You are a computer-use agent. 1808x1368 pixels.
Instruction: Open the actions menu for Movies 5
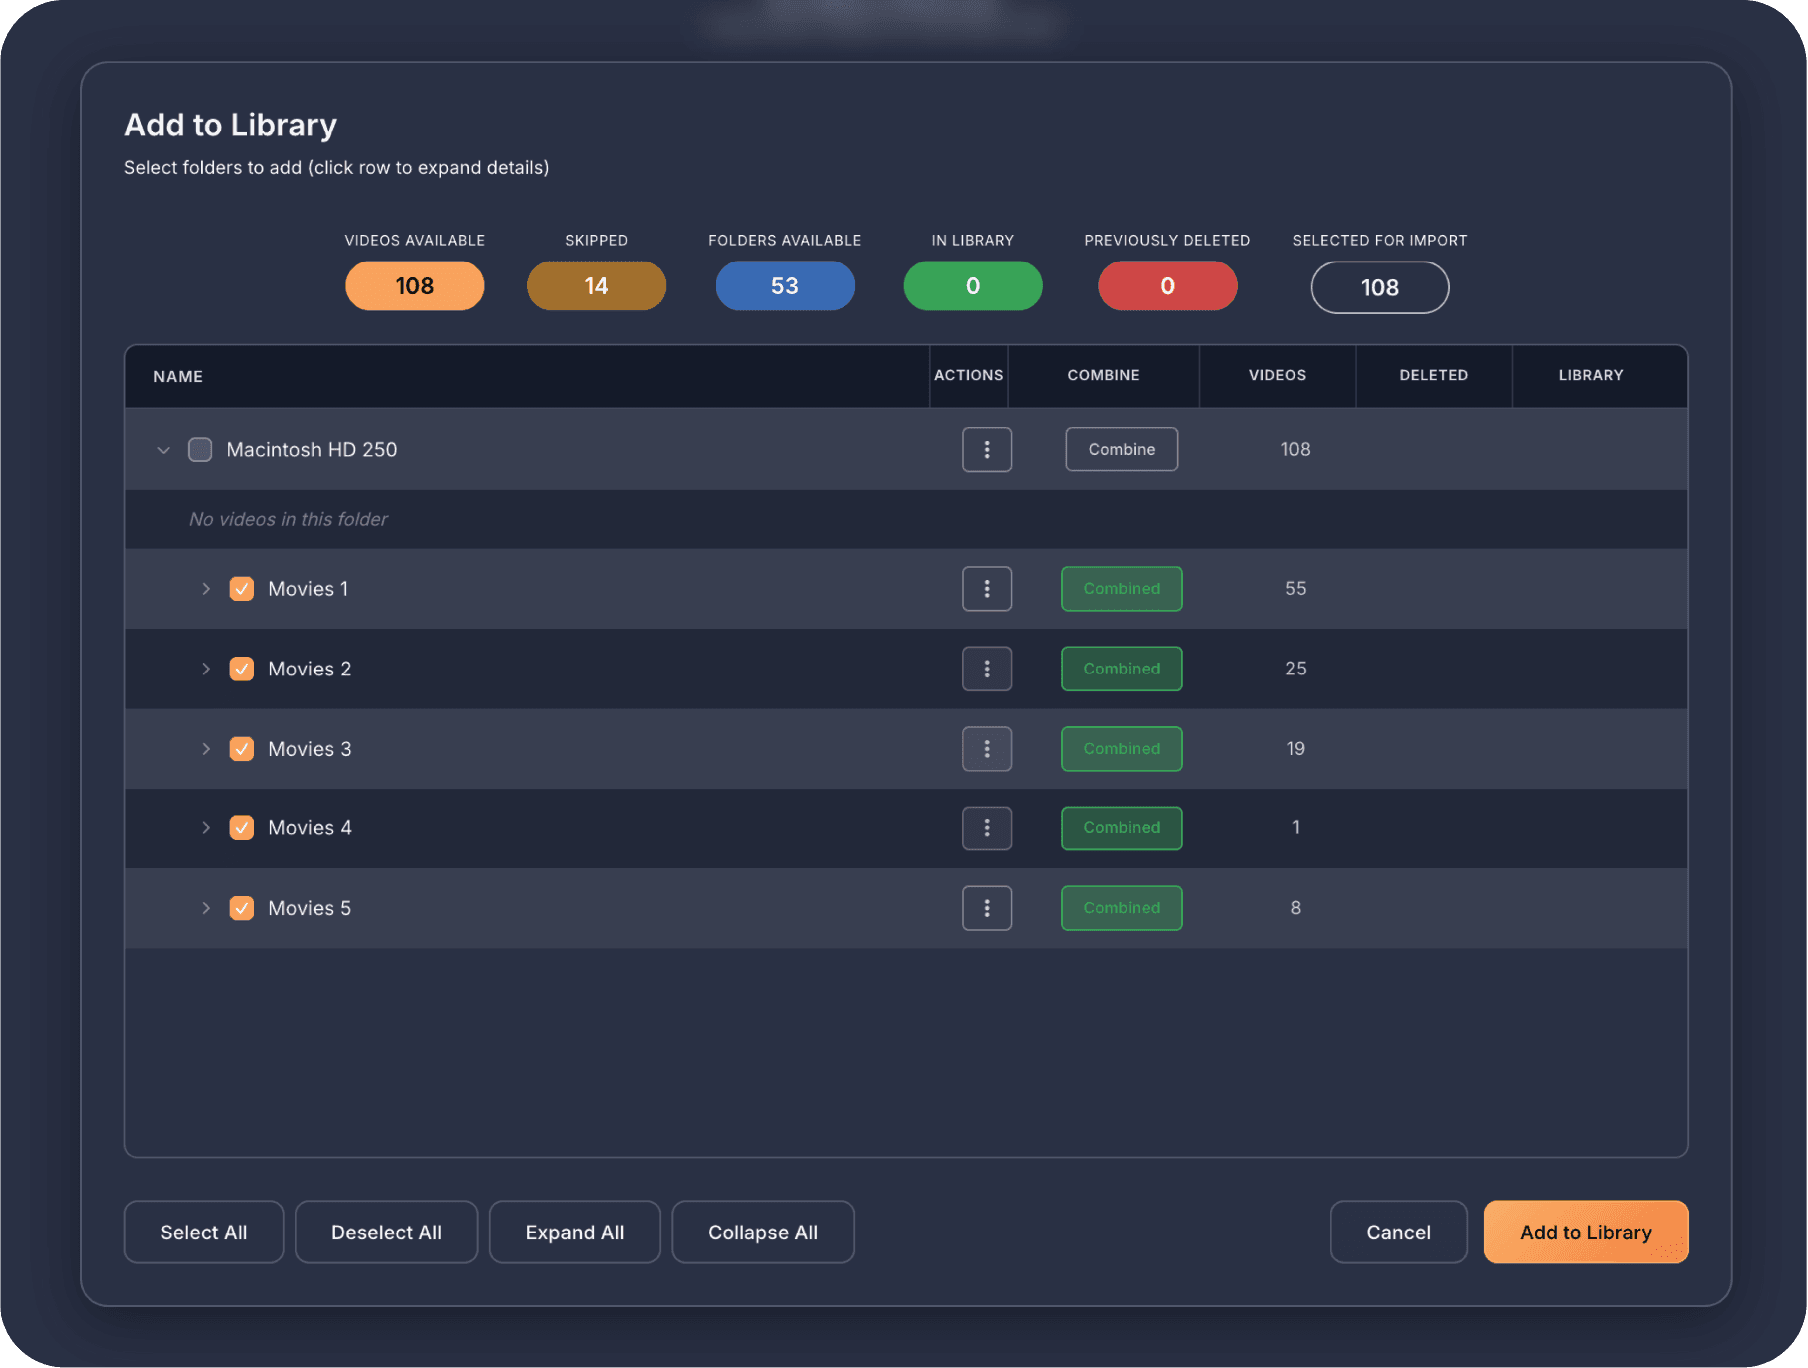(987, 908)
